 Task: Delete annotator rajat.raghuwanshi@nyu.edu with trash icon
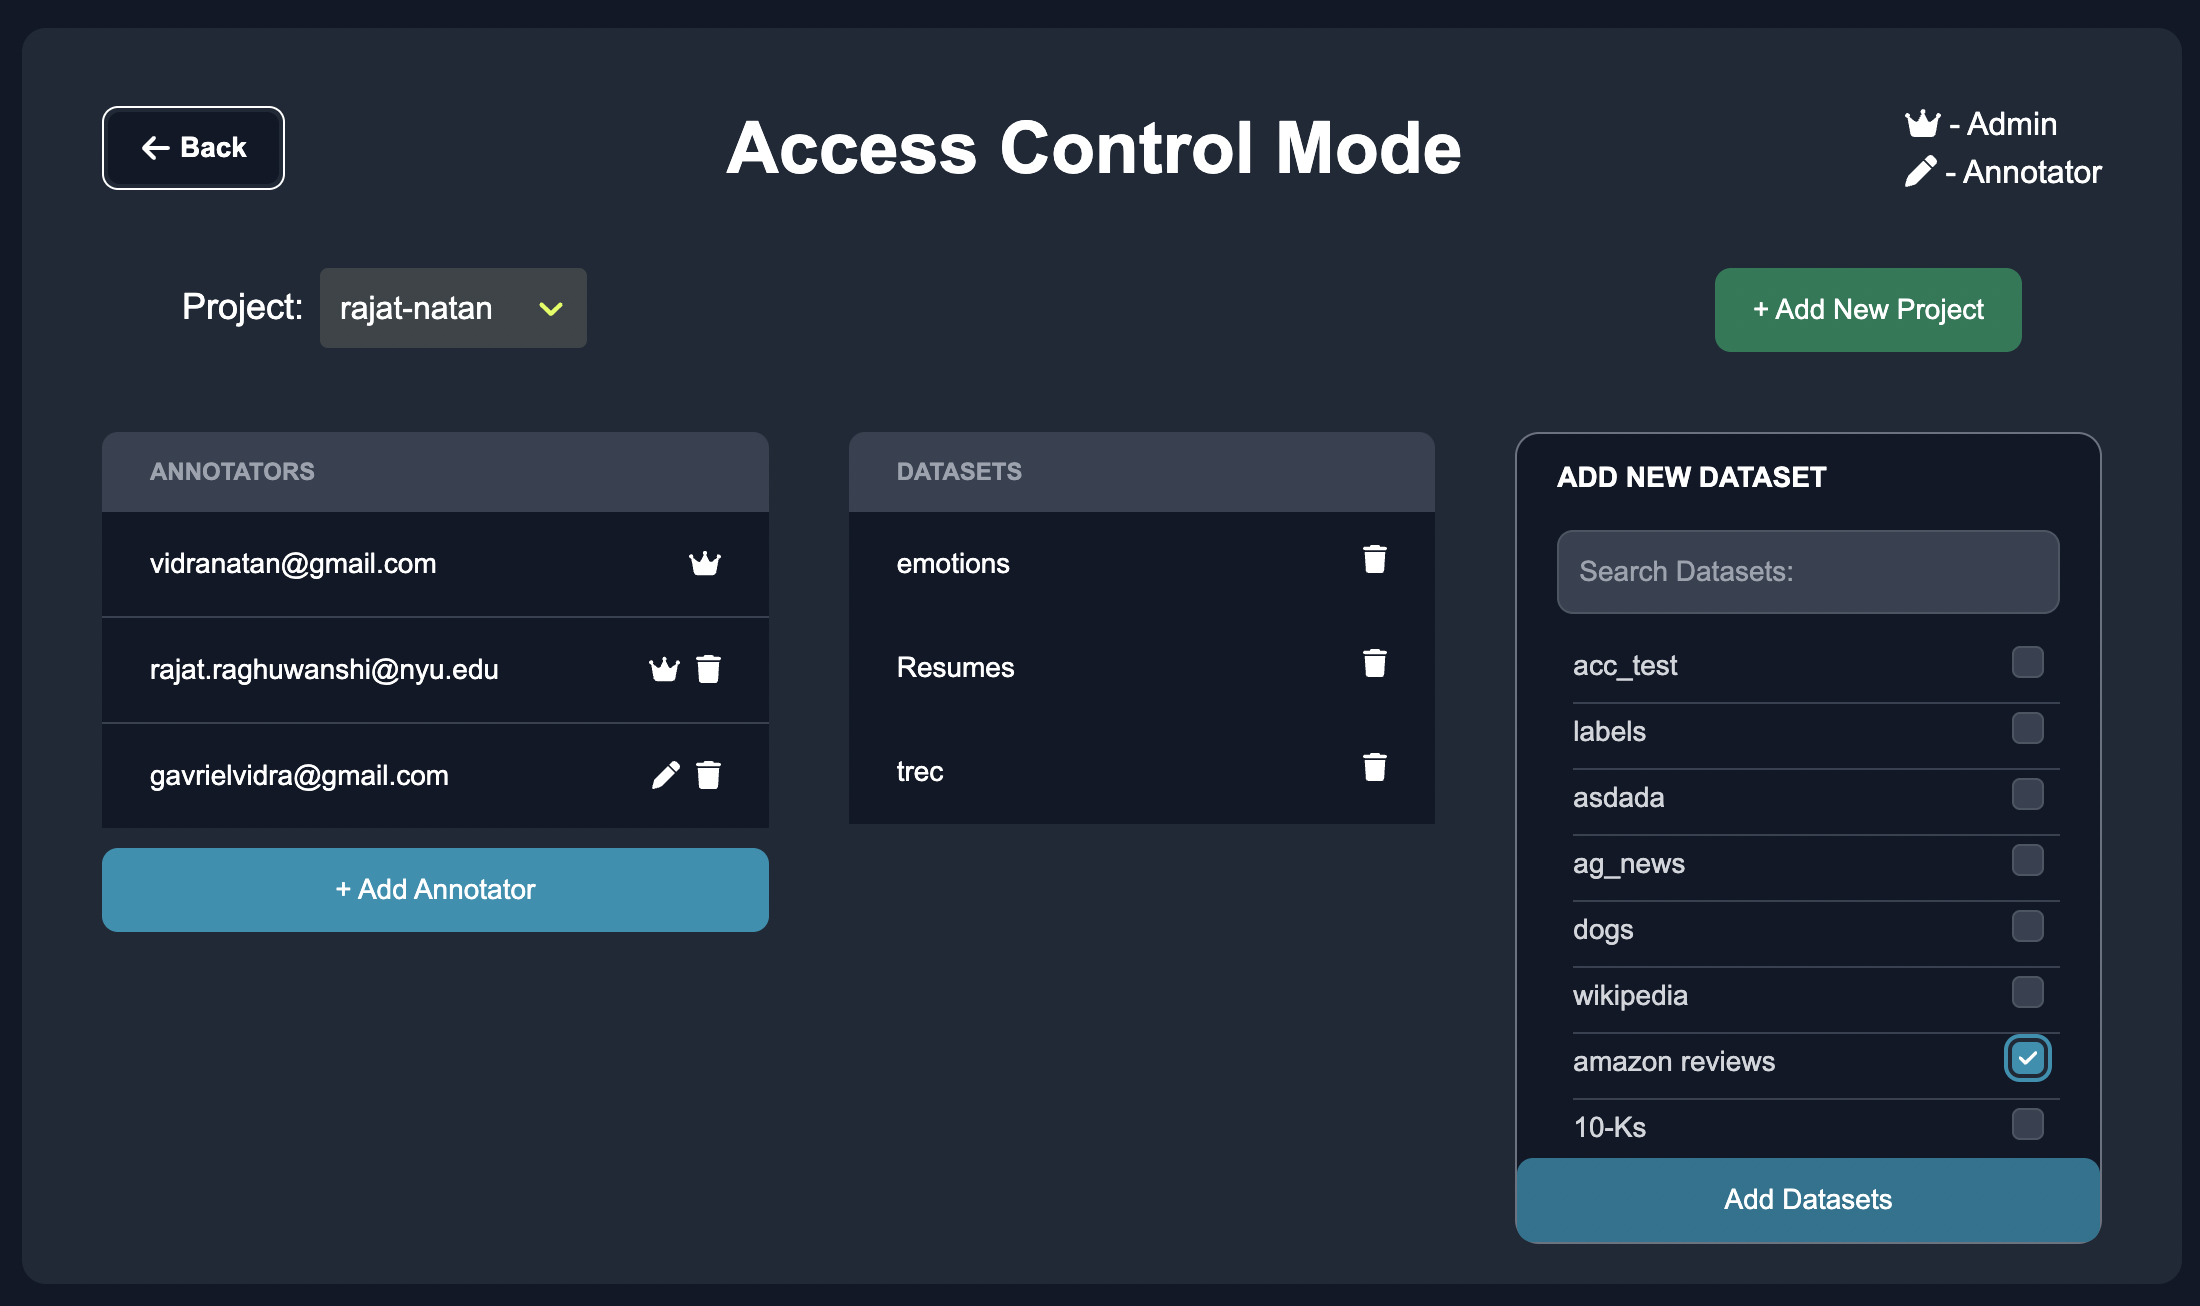pos(709,669)
